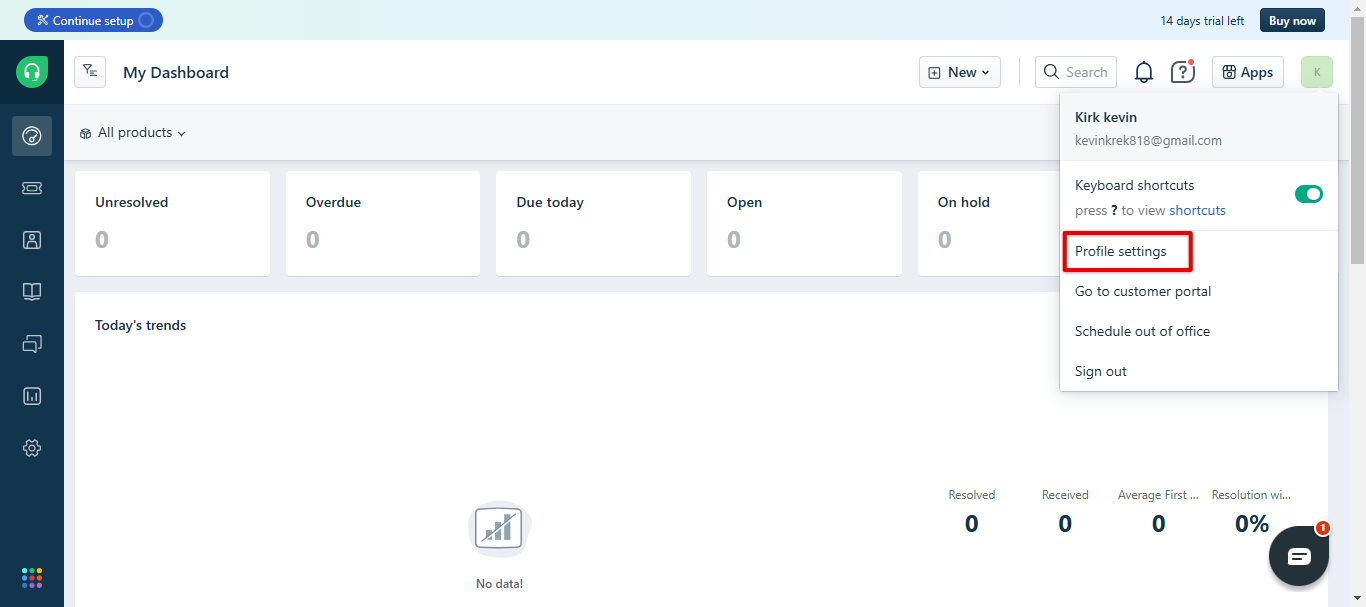Click the Average First response value
The image size is (1366, 607).
(x=1158, y=524)
